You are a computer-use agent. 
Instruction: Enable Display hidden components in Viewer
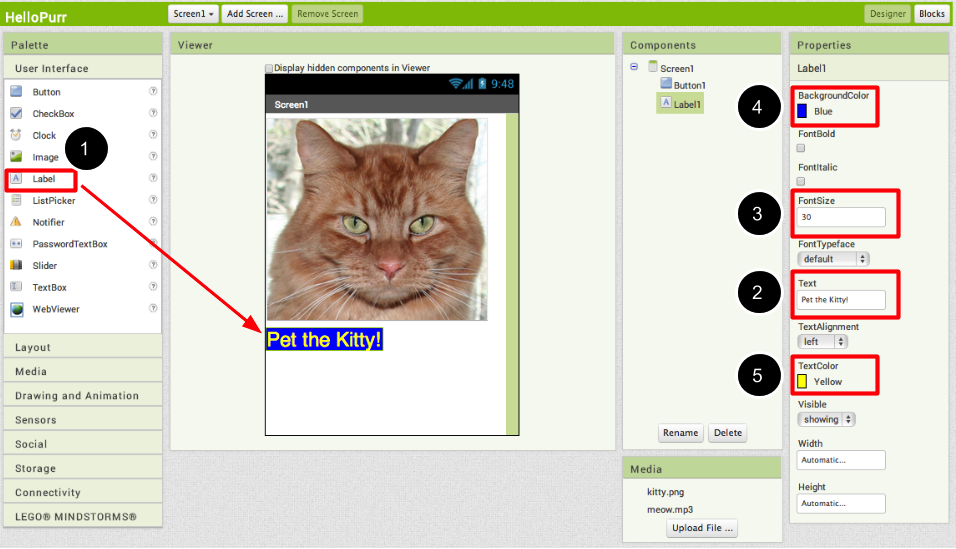click(269, 68)
